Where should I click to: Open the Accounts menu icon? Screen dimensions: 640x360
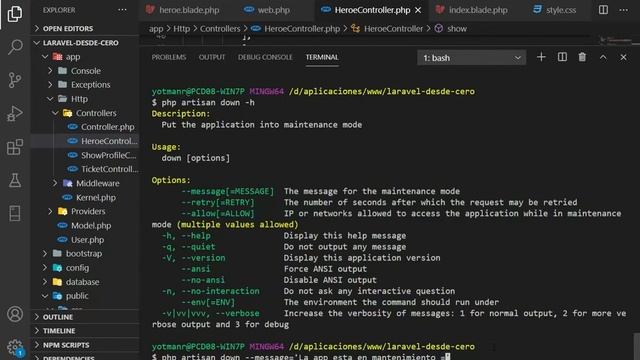pos(15,314)
